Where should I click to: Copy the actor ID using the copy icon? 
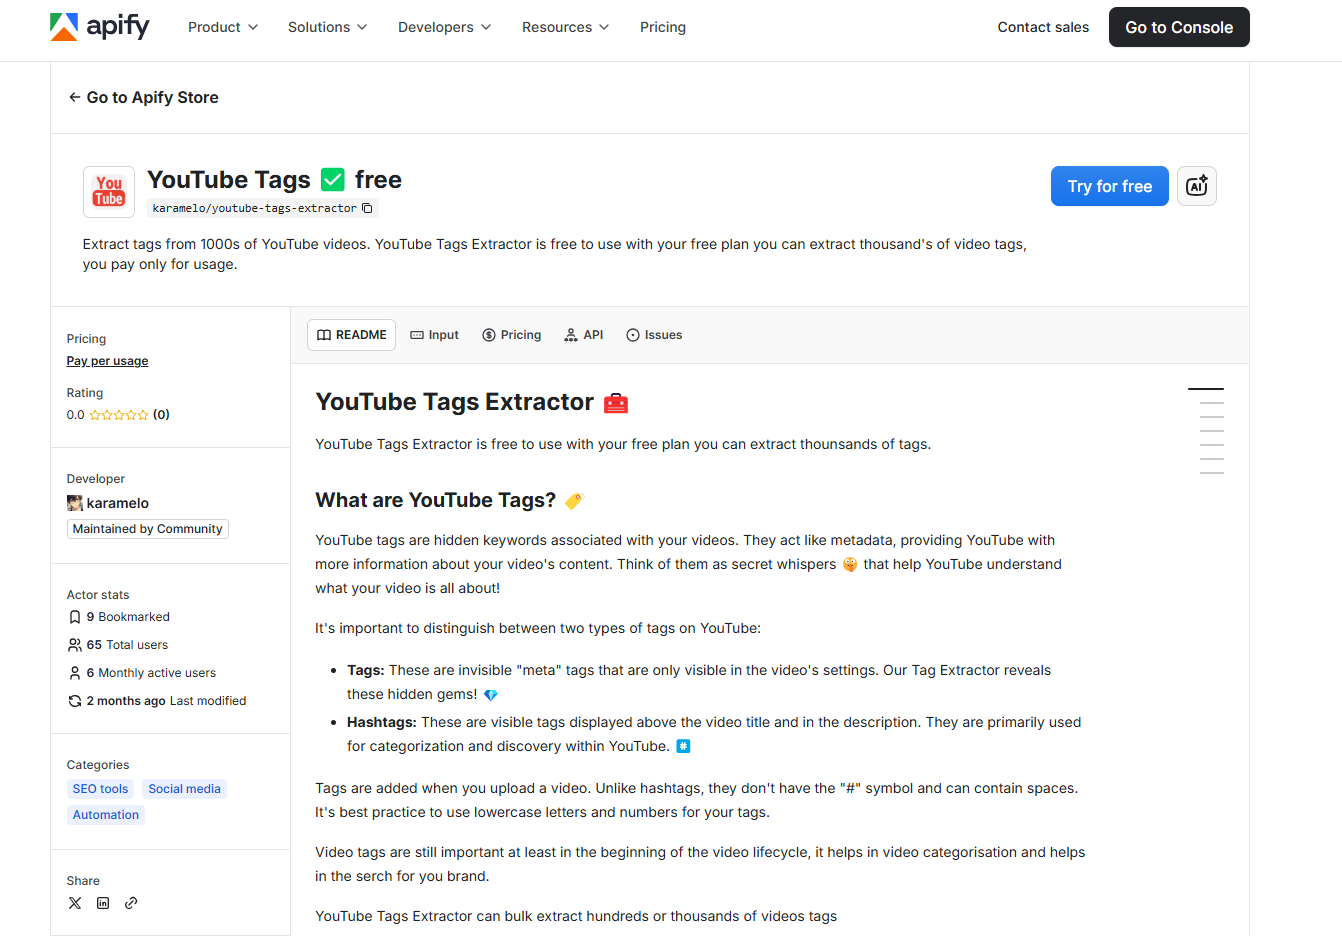point(367,207)
